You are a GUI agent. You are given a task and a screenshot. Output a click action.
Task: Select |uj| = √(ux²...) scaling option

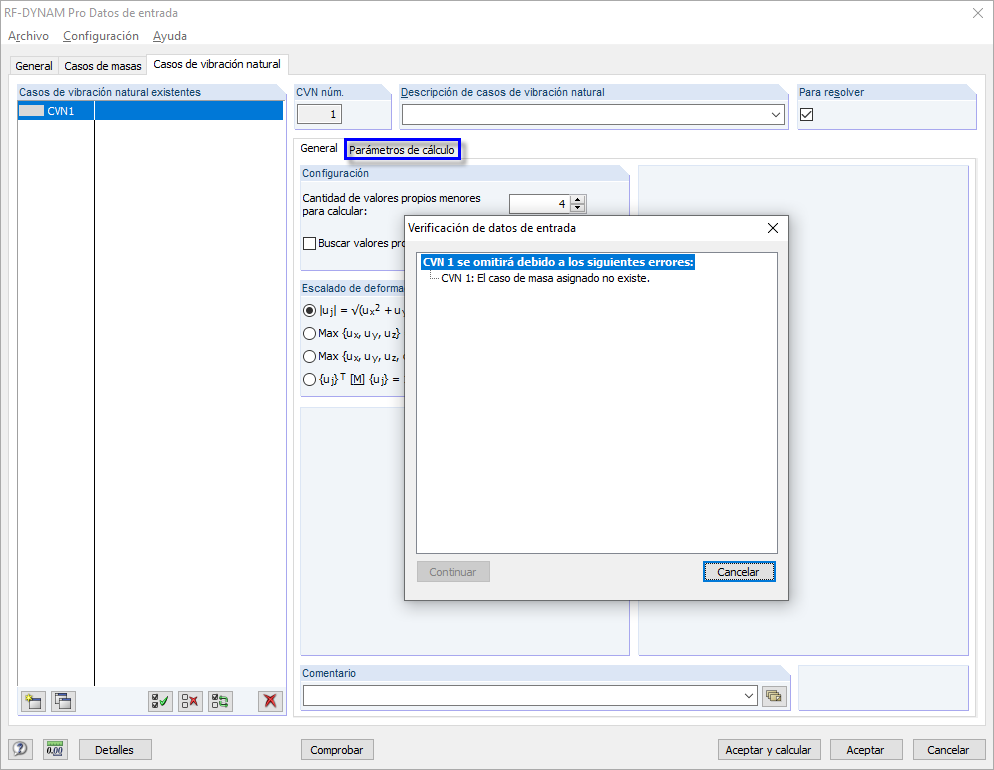(x=309, y=311)
